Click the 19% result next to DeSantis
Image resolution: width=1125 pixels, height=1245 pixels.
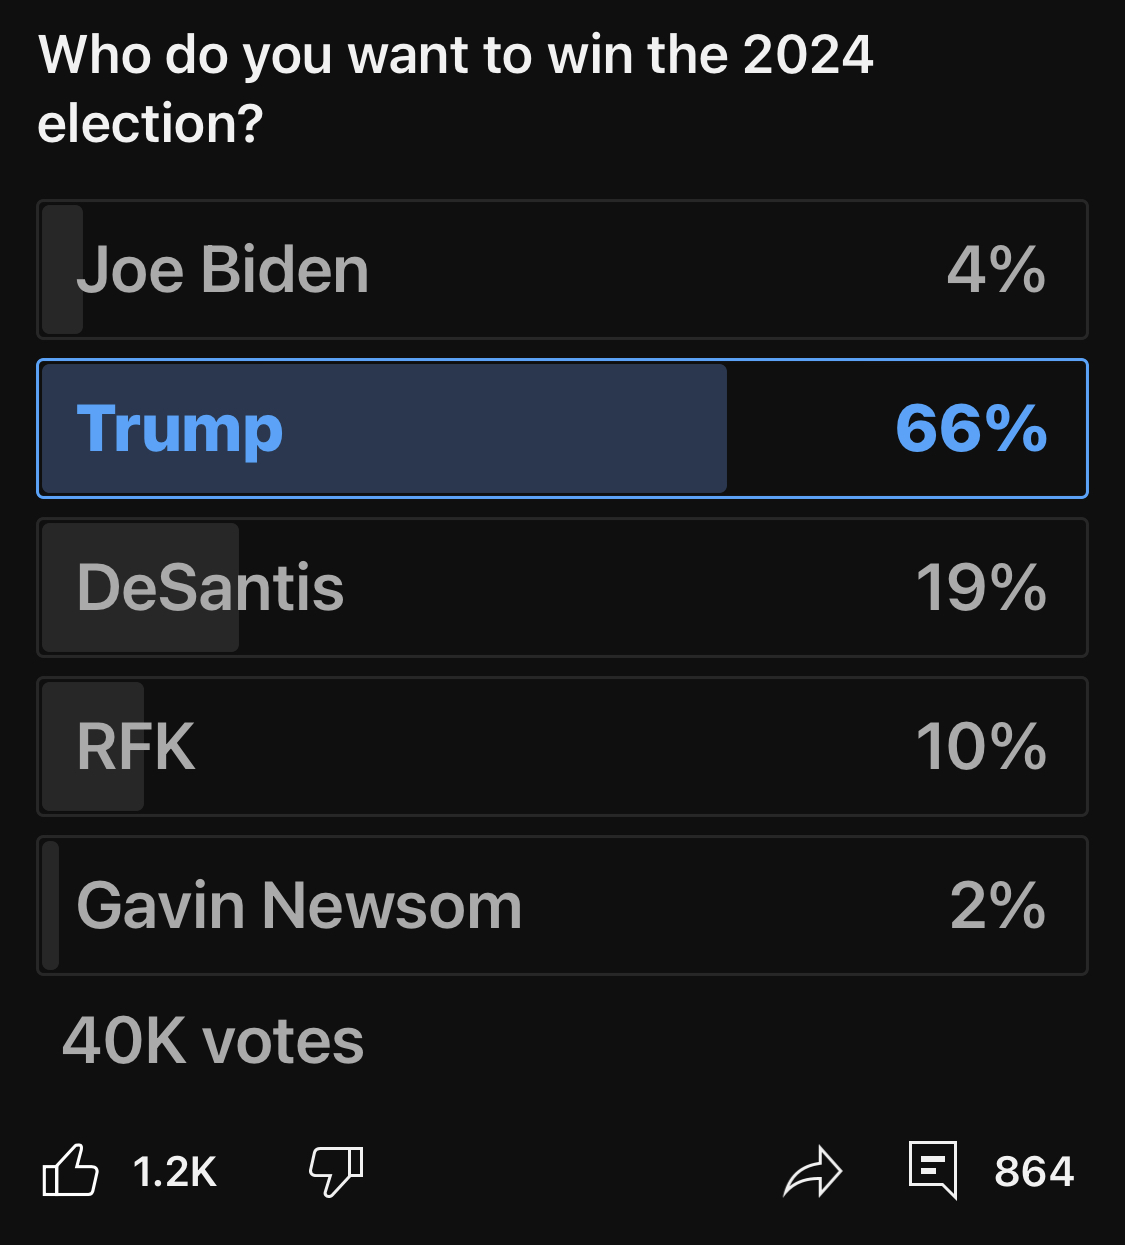pos(981,588)
